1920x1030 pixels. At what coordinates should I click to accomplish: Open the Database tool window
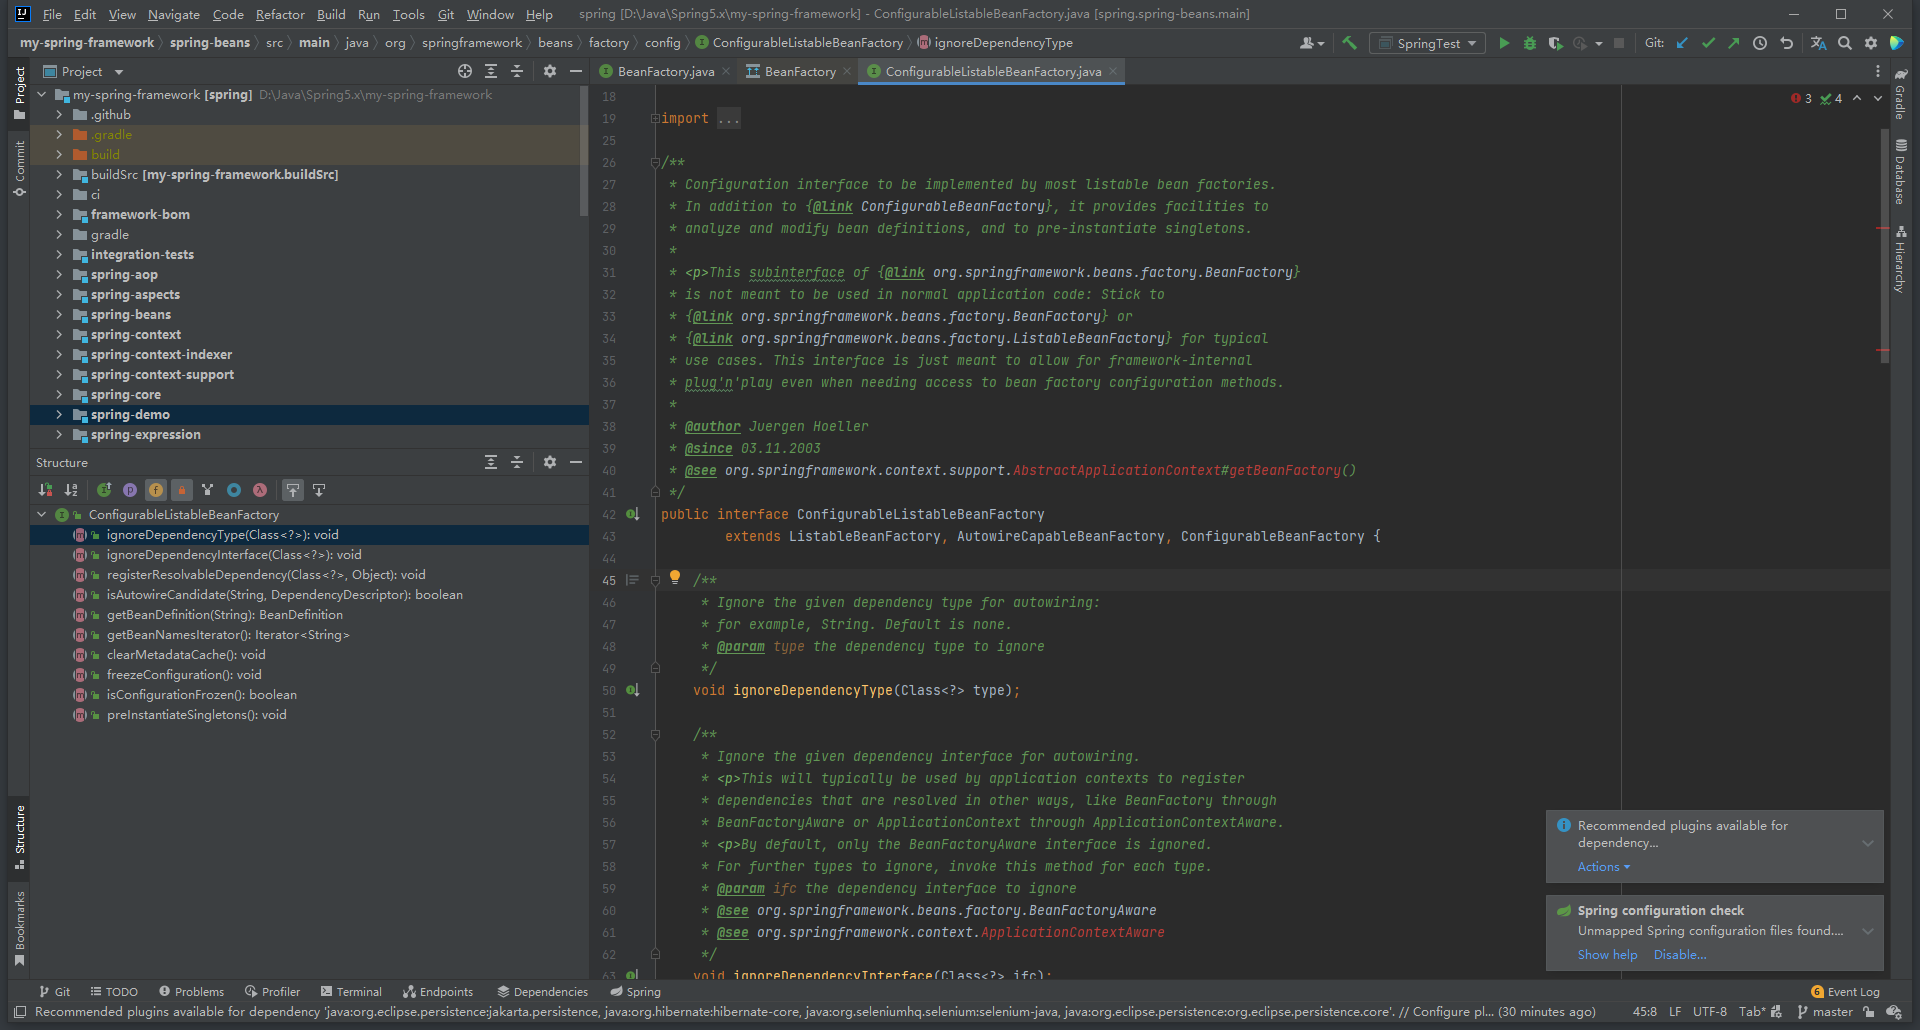point(1900,171)
